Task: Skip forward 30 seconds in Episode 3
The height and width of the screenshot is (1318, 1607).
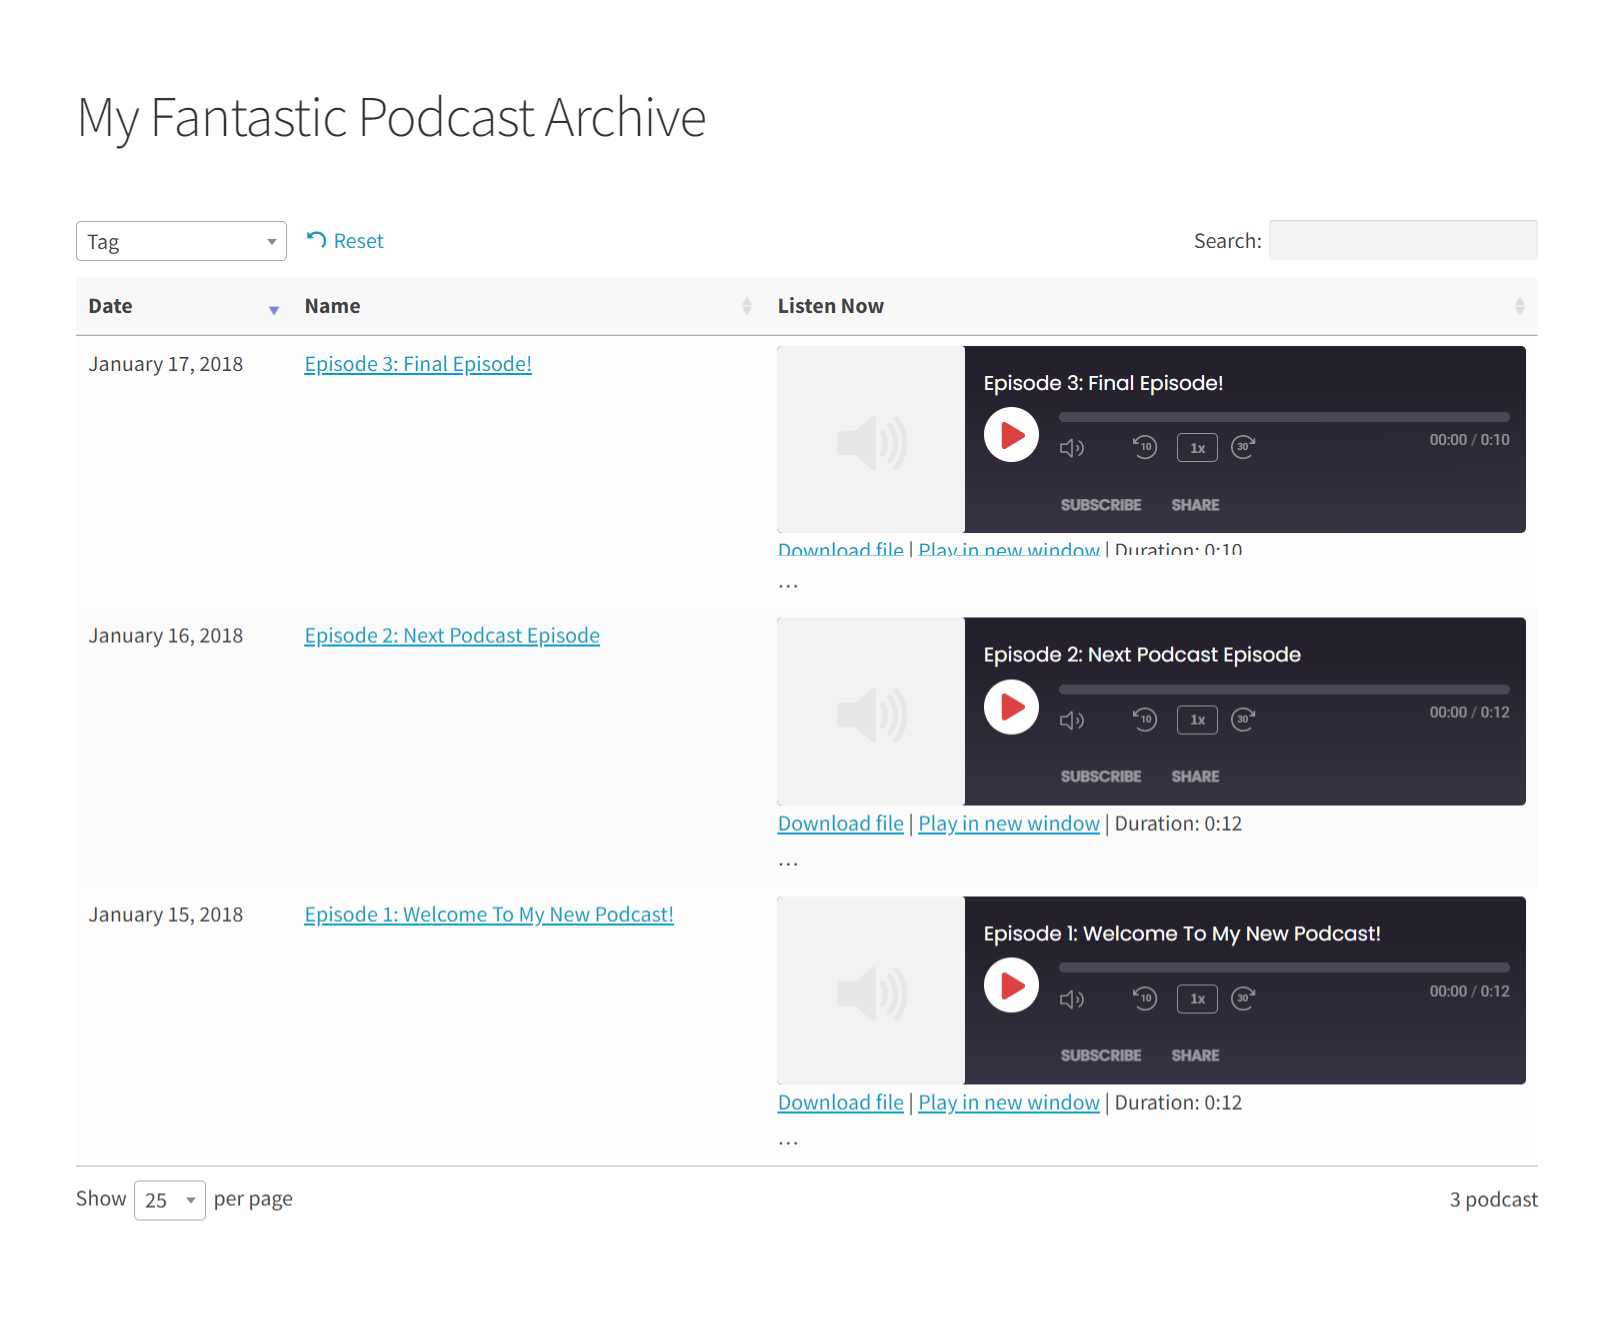Action: click(x=1243, y=447)
